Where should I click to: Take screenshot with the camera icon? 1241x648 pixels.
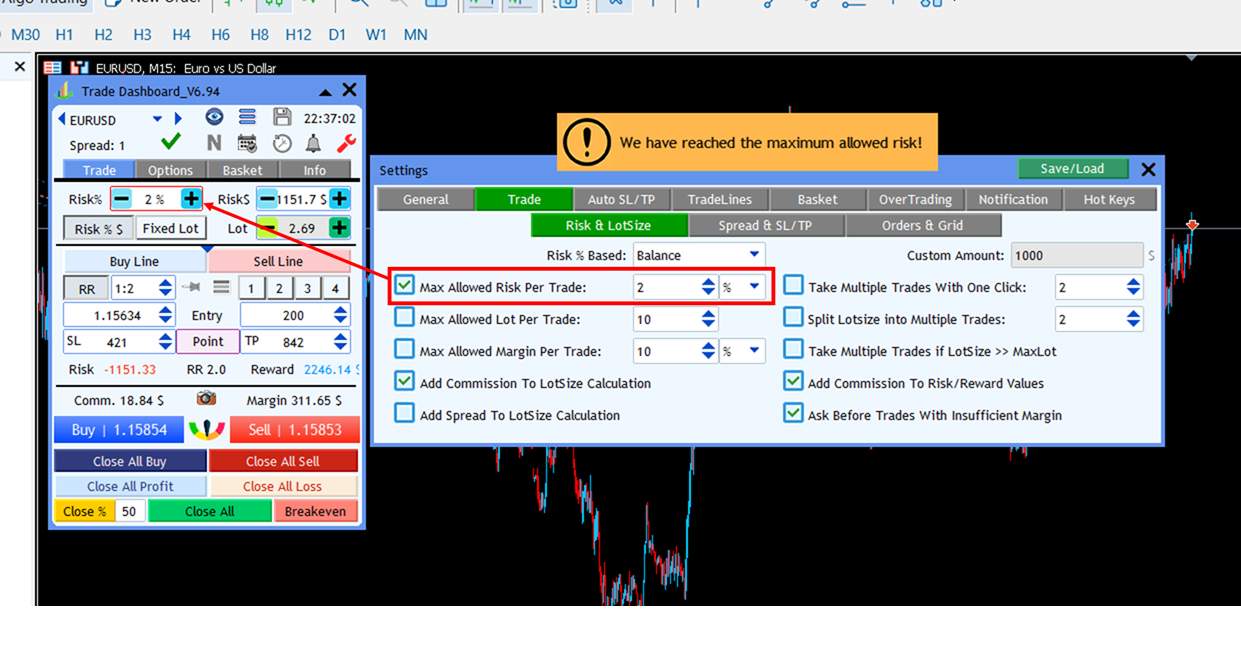tap(206, 398)
